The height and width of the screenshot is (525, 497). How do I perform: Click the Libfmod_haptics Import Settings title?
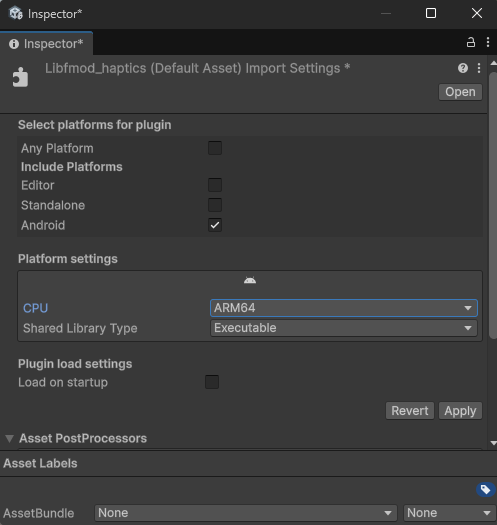(x=198, y=68)
